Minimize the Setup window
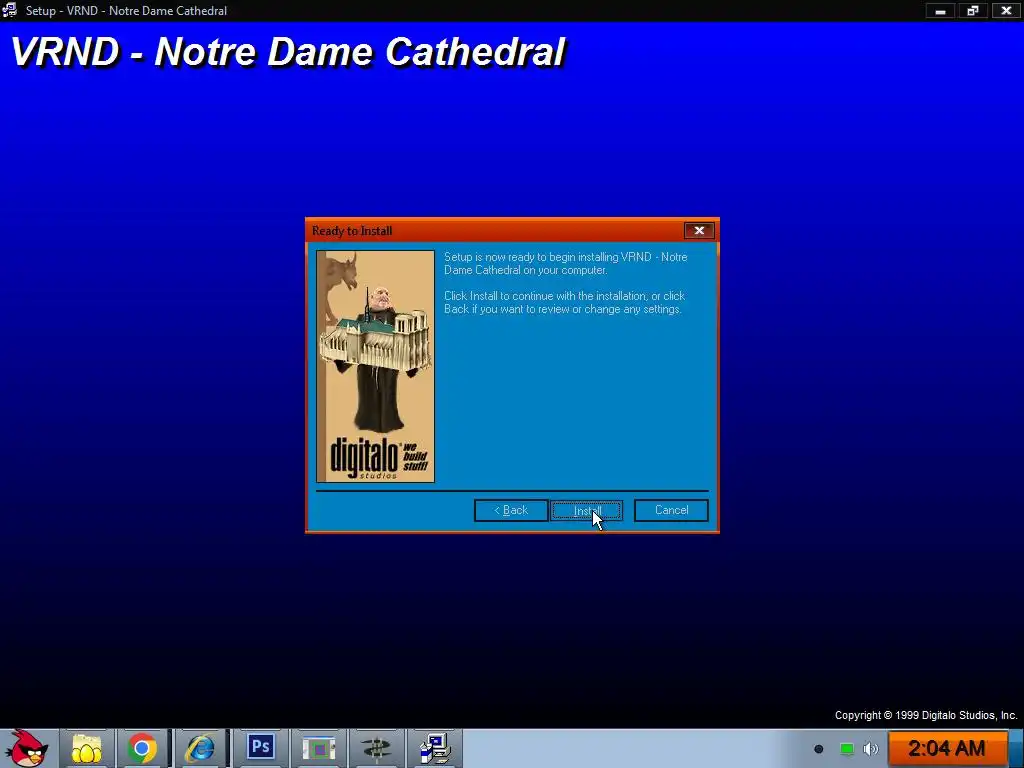 point(940,10)
